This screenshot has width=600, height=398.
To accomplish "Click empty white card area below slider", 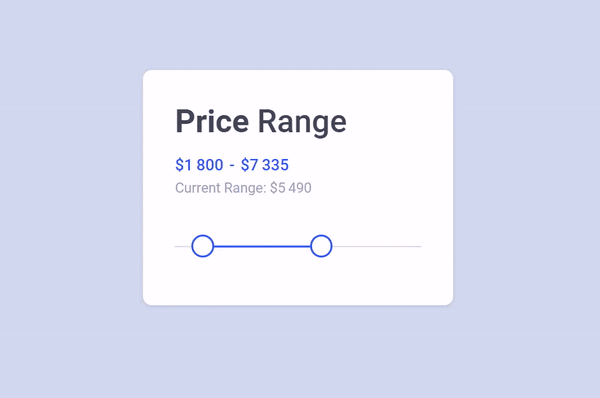I will coord(298,282).
